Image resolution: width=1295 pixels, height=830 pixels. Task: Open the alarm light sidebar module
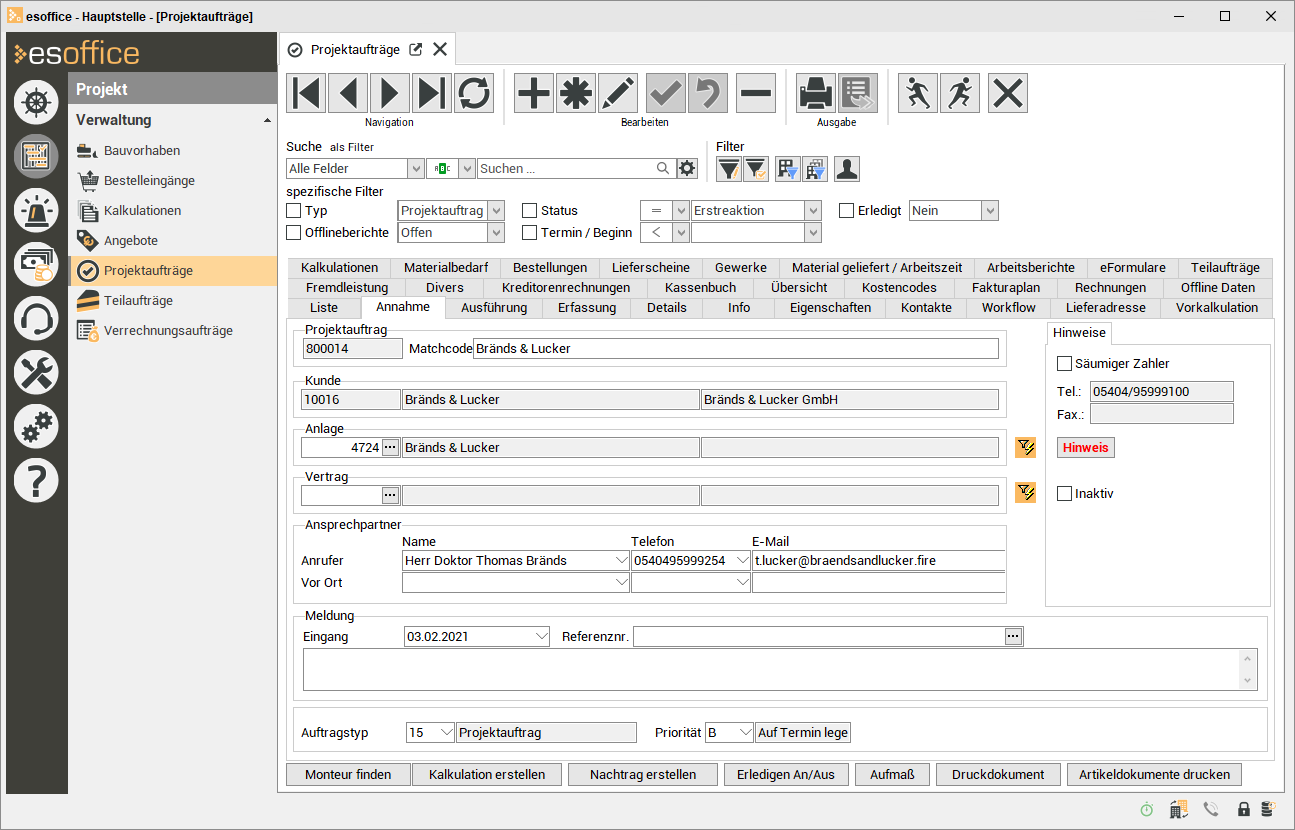pyautogui.click(x=36, y=210)
